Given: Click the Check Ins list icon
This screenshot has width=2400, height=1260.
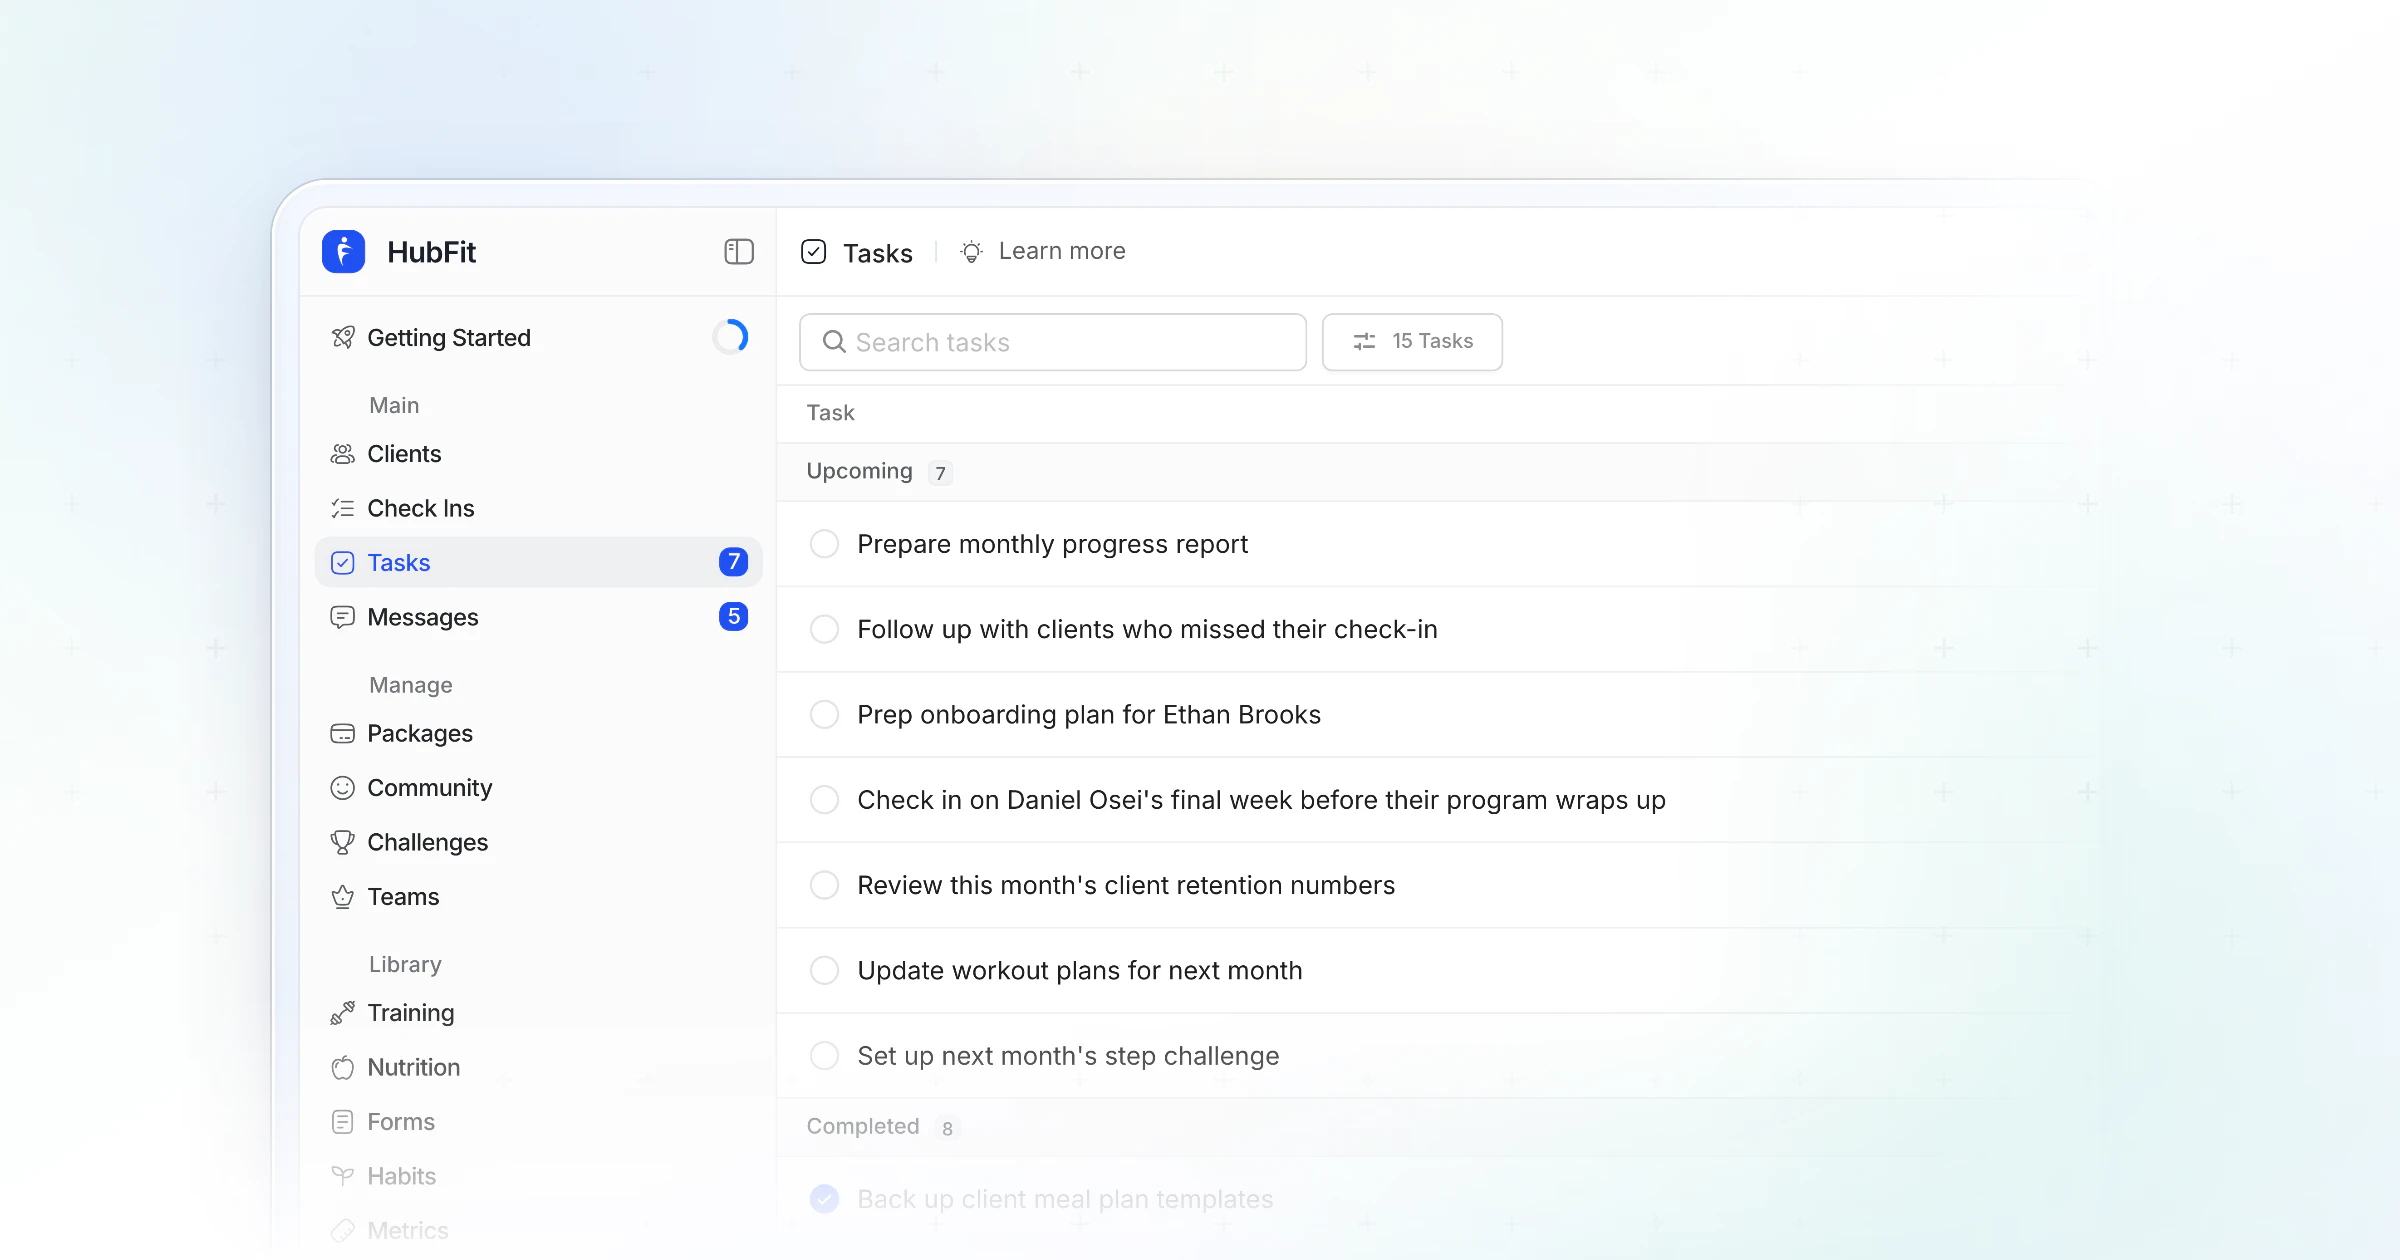Looking at the screenshot, I should coord(343,509).
